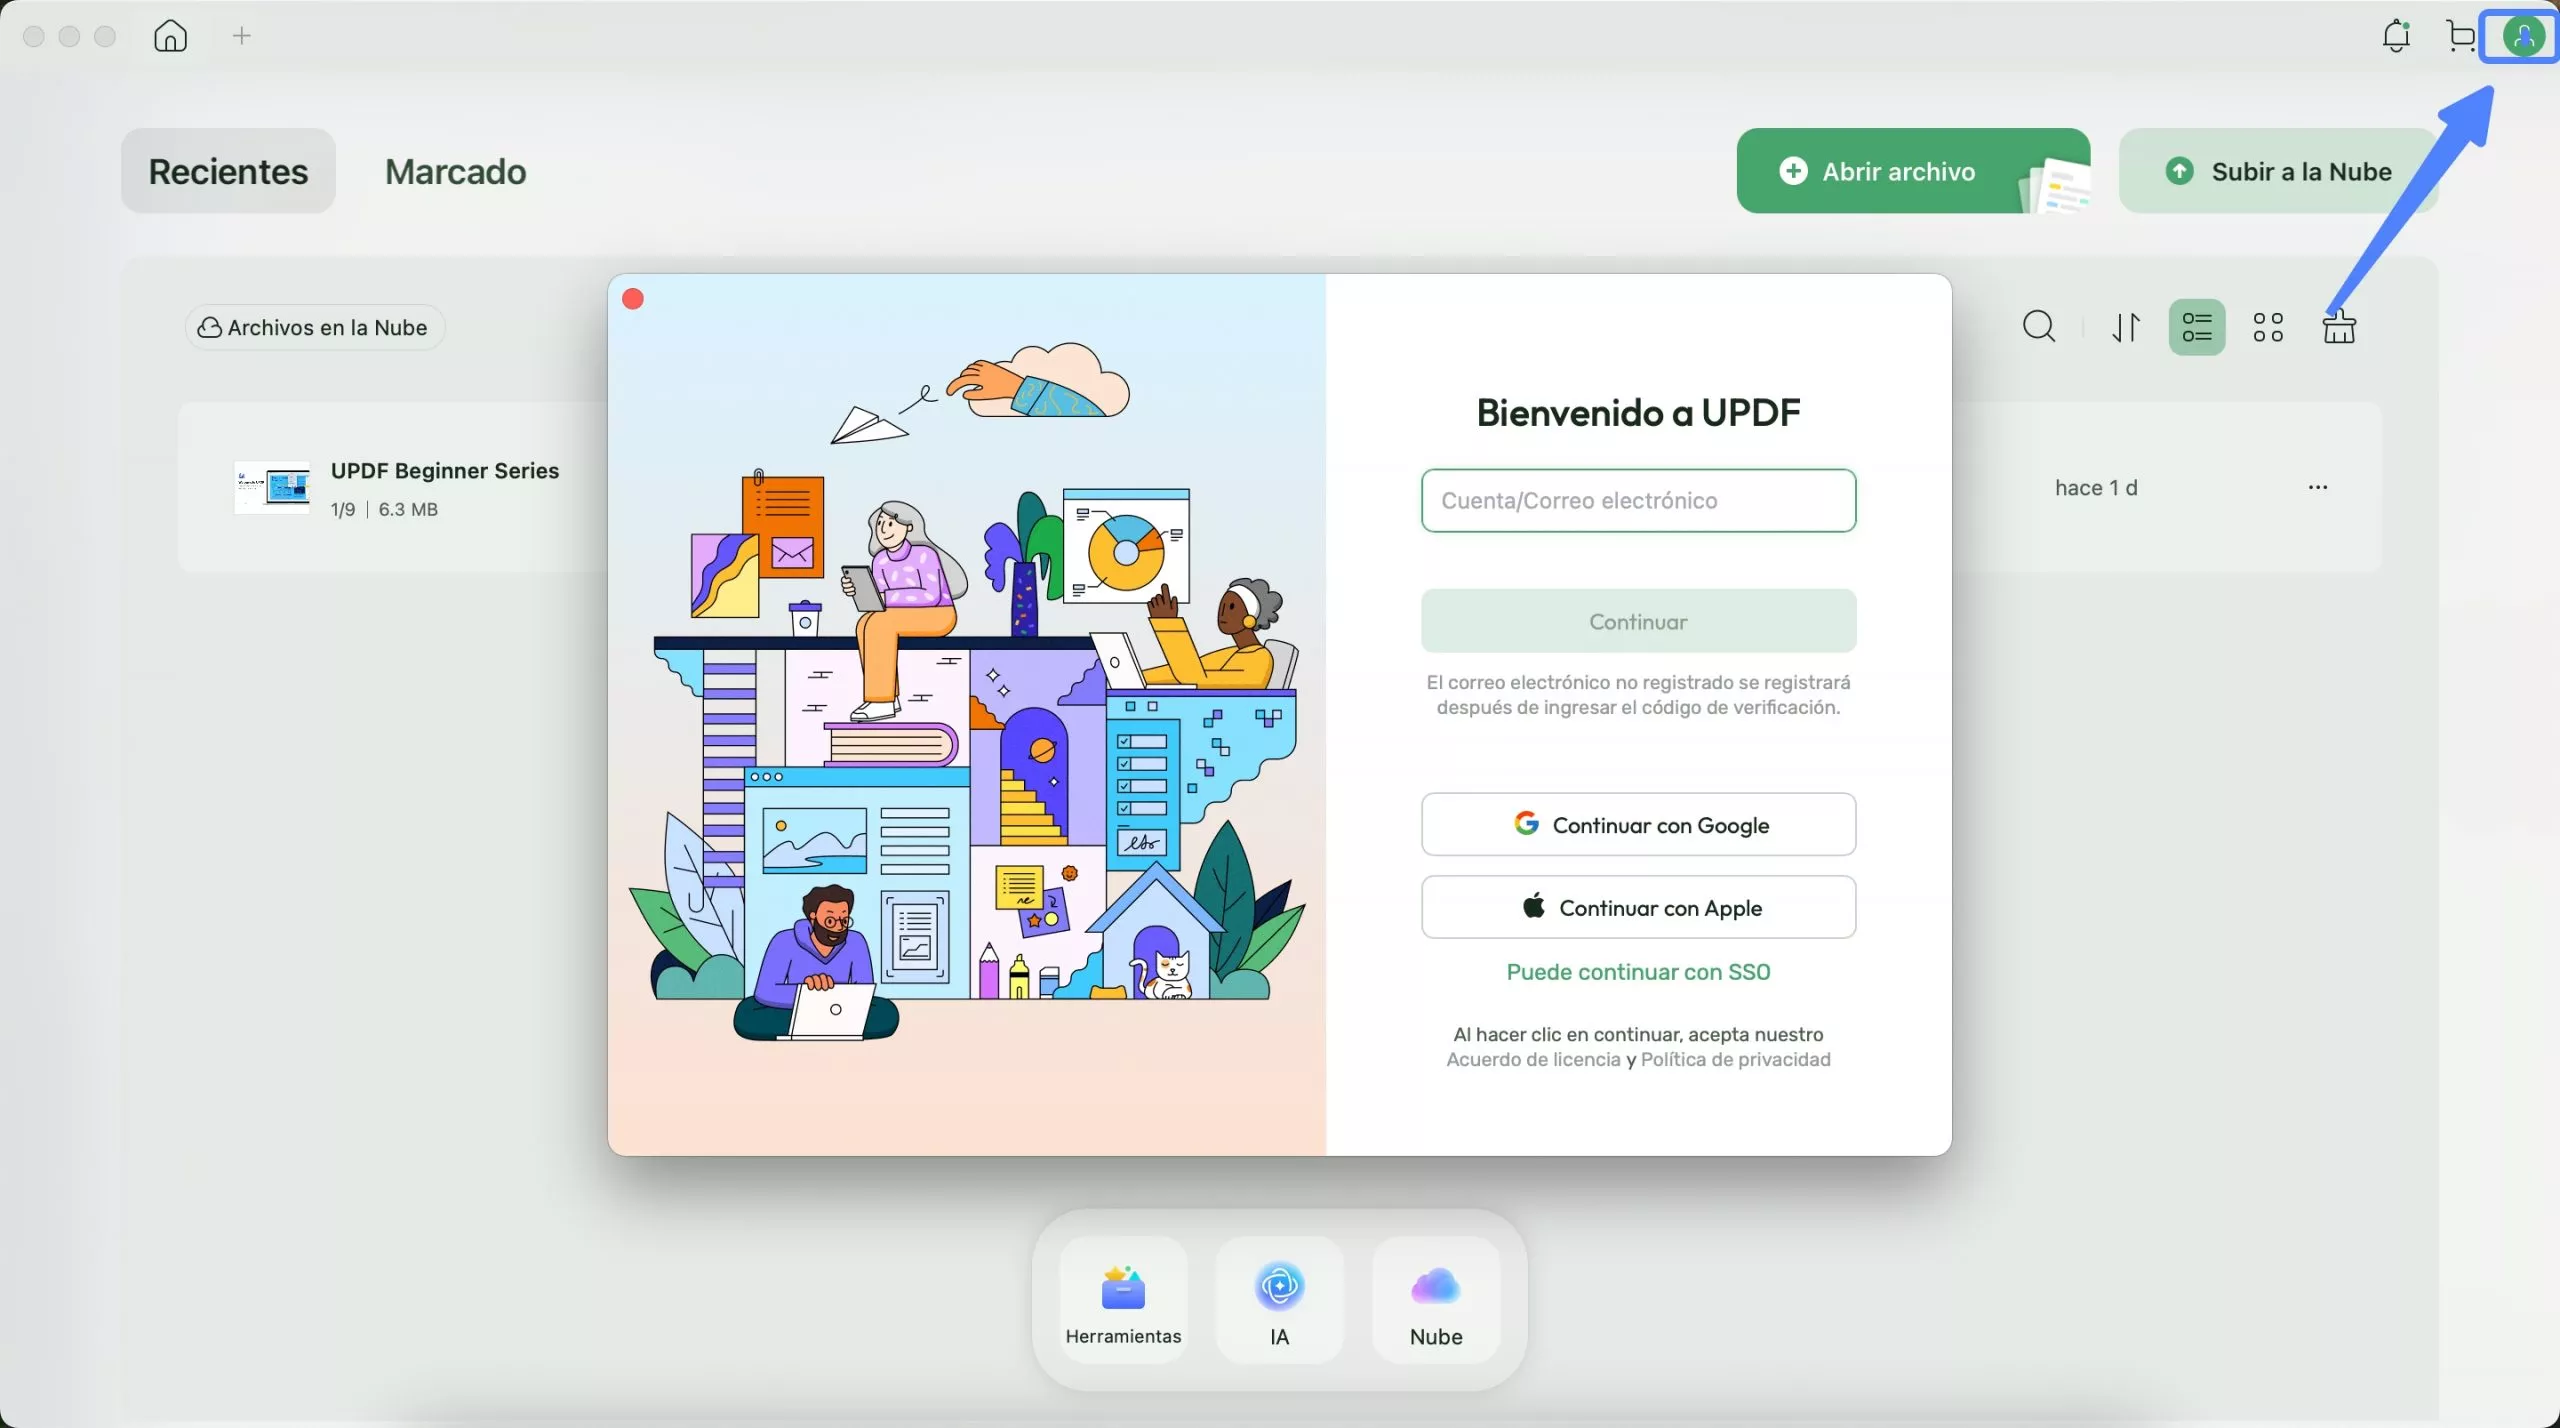Launch the IA assistant
2560x1428 pixels.
tap(1279, 1300)
